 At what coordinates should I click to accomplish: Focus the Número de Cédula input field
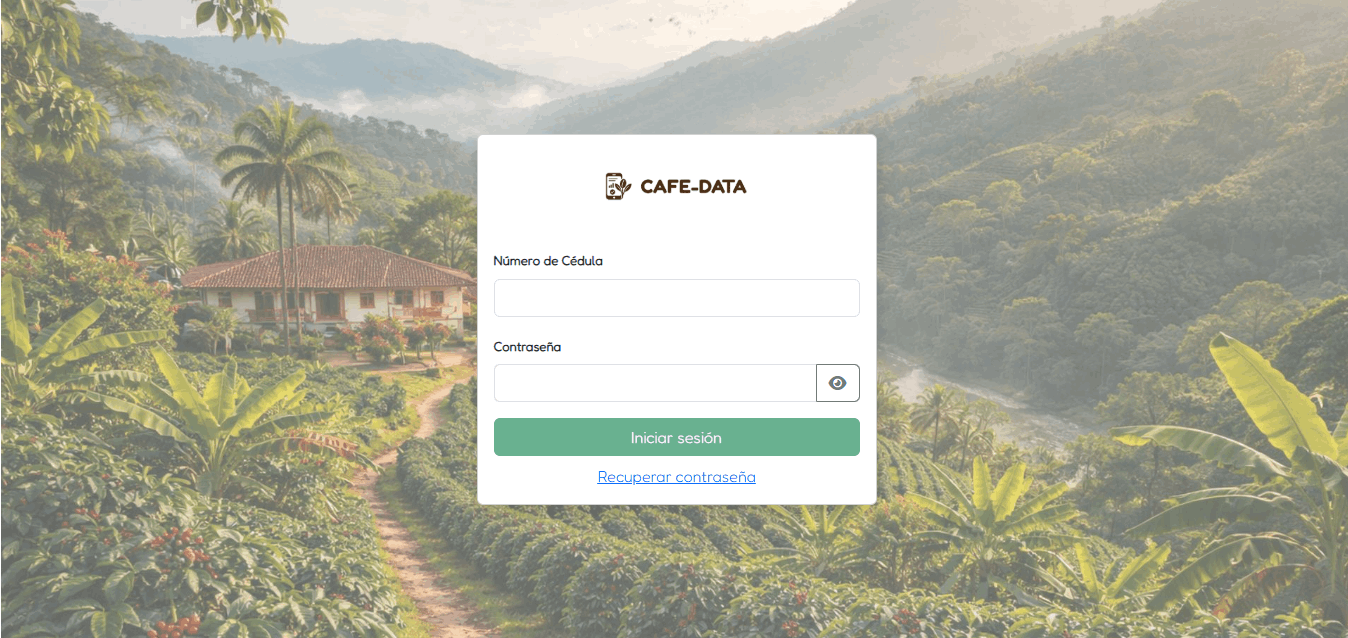(677, 298)
